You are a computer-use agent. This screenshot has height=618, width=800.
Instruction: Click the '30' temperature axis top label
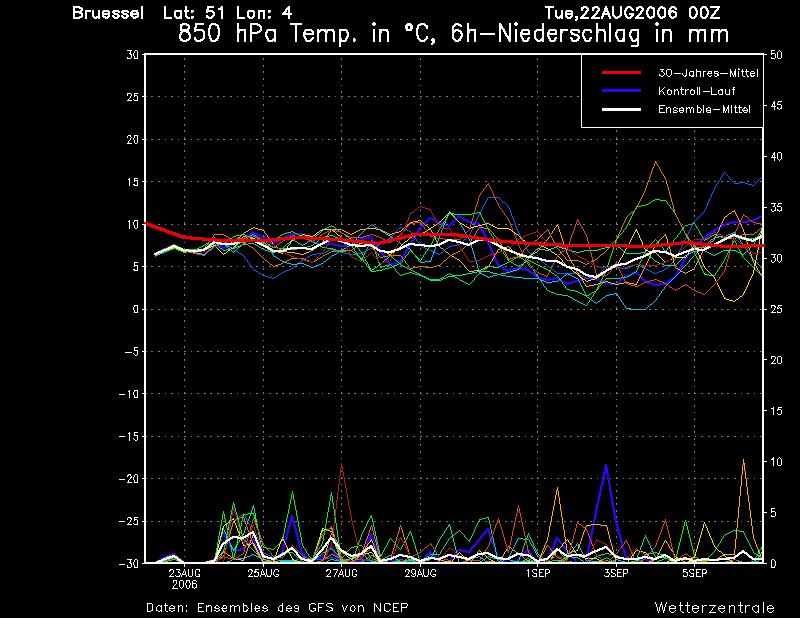[x=133, y=55]
